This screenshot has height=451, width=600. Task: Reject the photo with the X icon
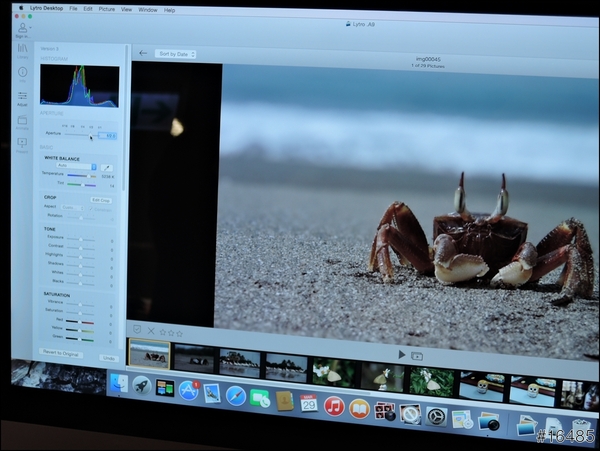[151, 331]
